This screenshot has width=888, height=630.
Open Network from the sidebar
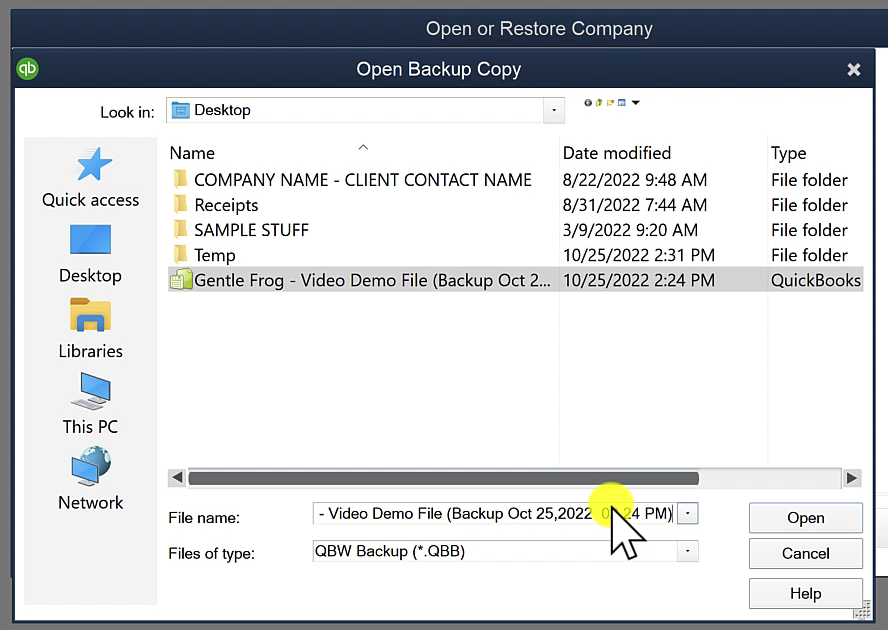click(91, 479)
